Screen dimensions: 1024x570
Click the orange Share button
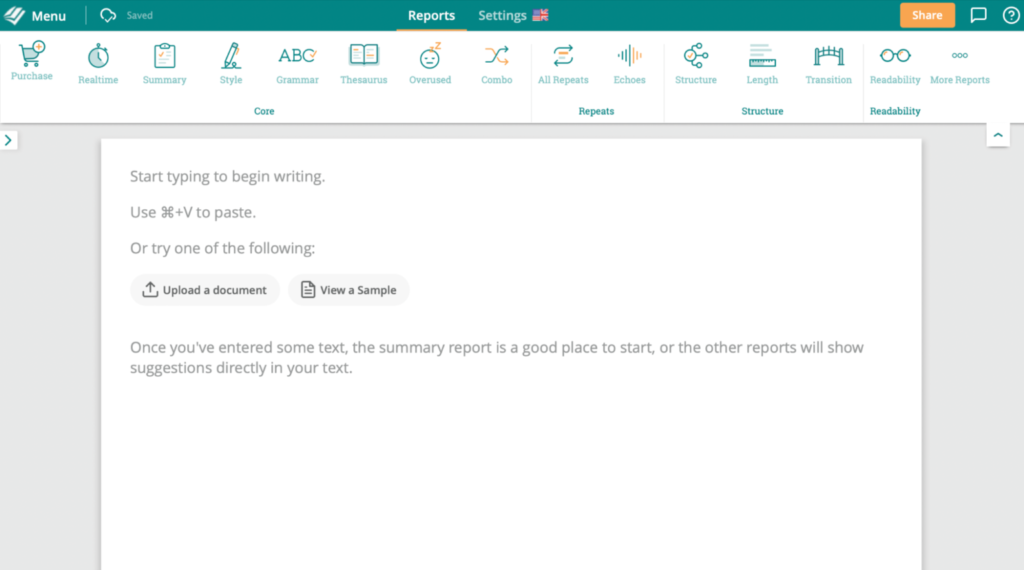[926, 16]
